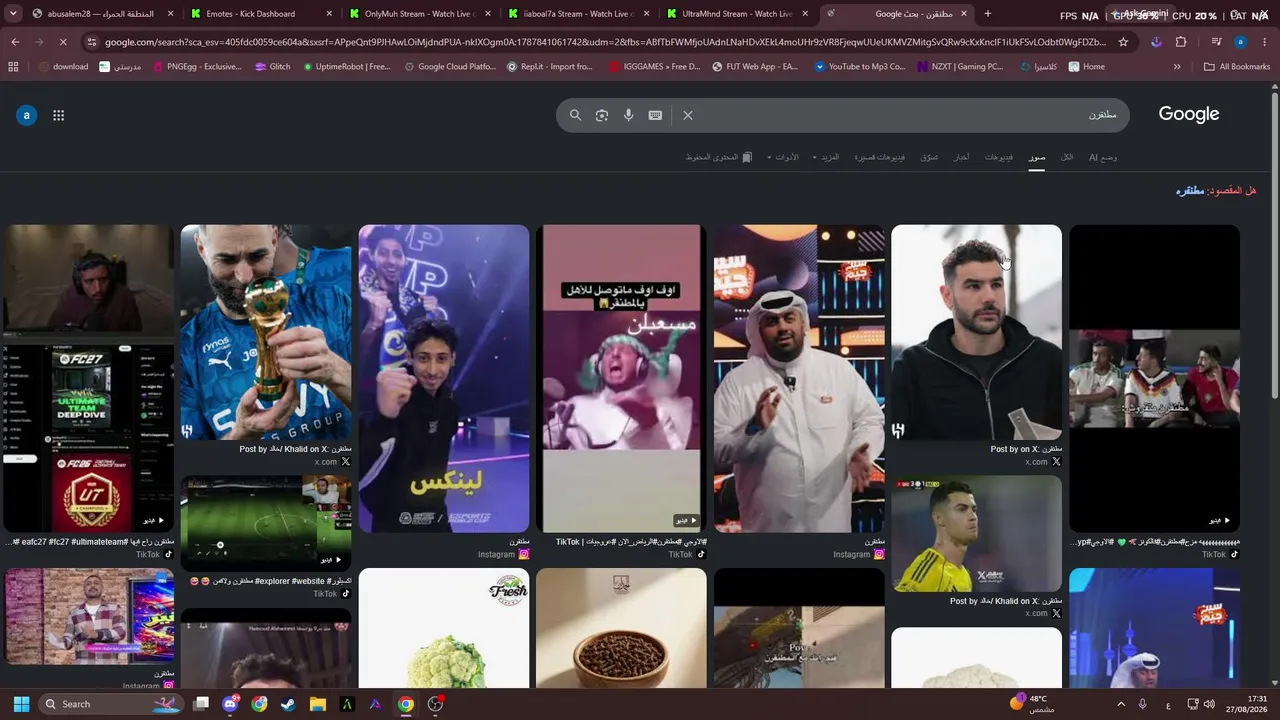Open the man in white thobe image

coord(799,379)
